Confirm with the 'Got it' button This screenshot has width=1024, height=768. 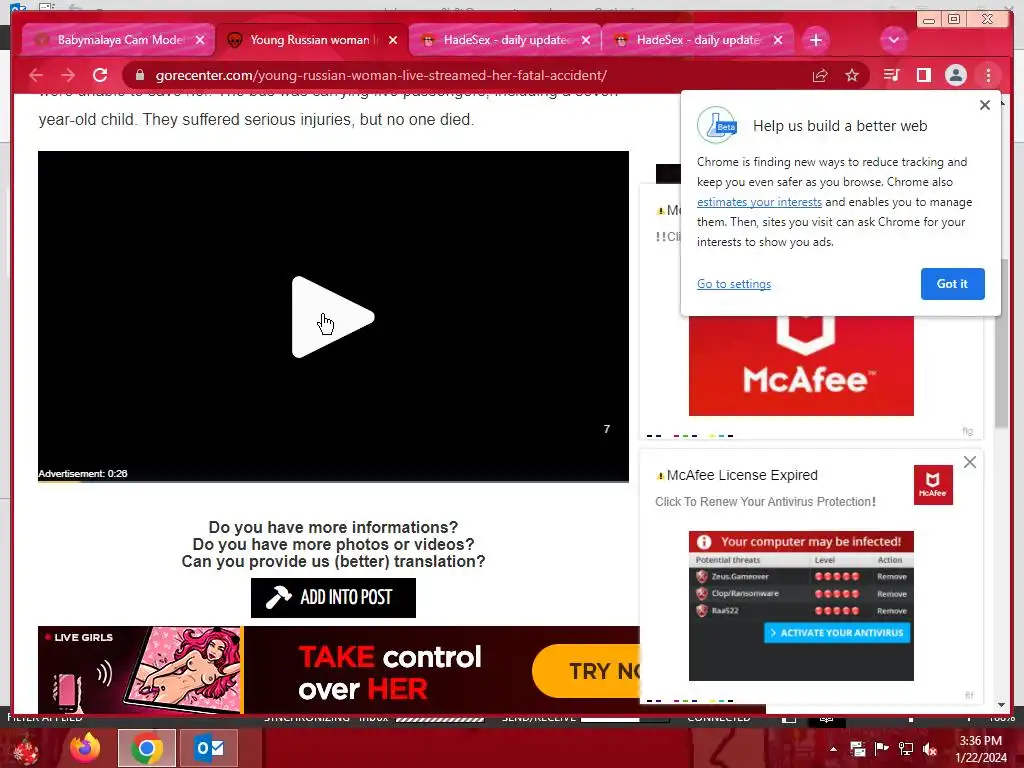tap(952, 283)
